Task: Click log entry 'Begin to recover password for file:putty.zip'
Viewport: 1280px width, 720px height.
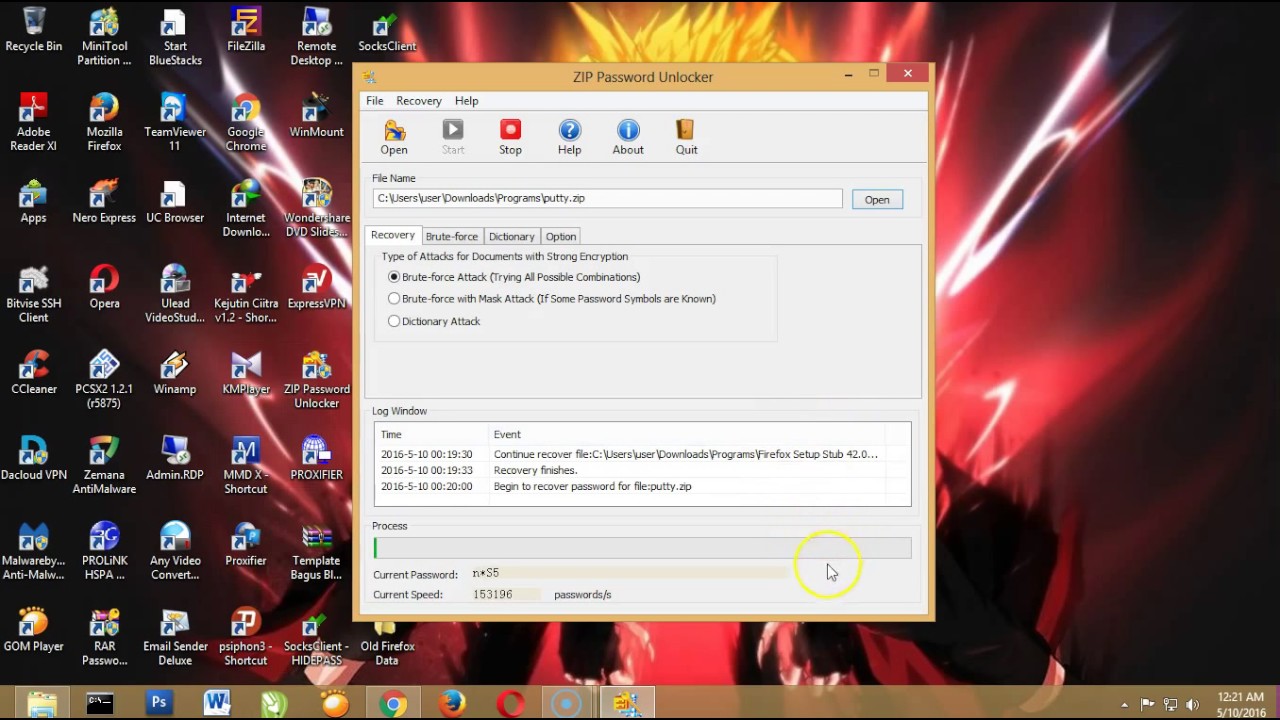Action: tap(592, 486)
